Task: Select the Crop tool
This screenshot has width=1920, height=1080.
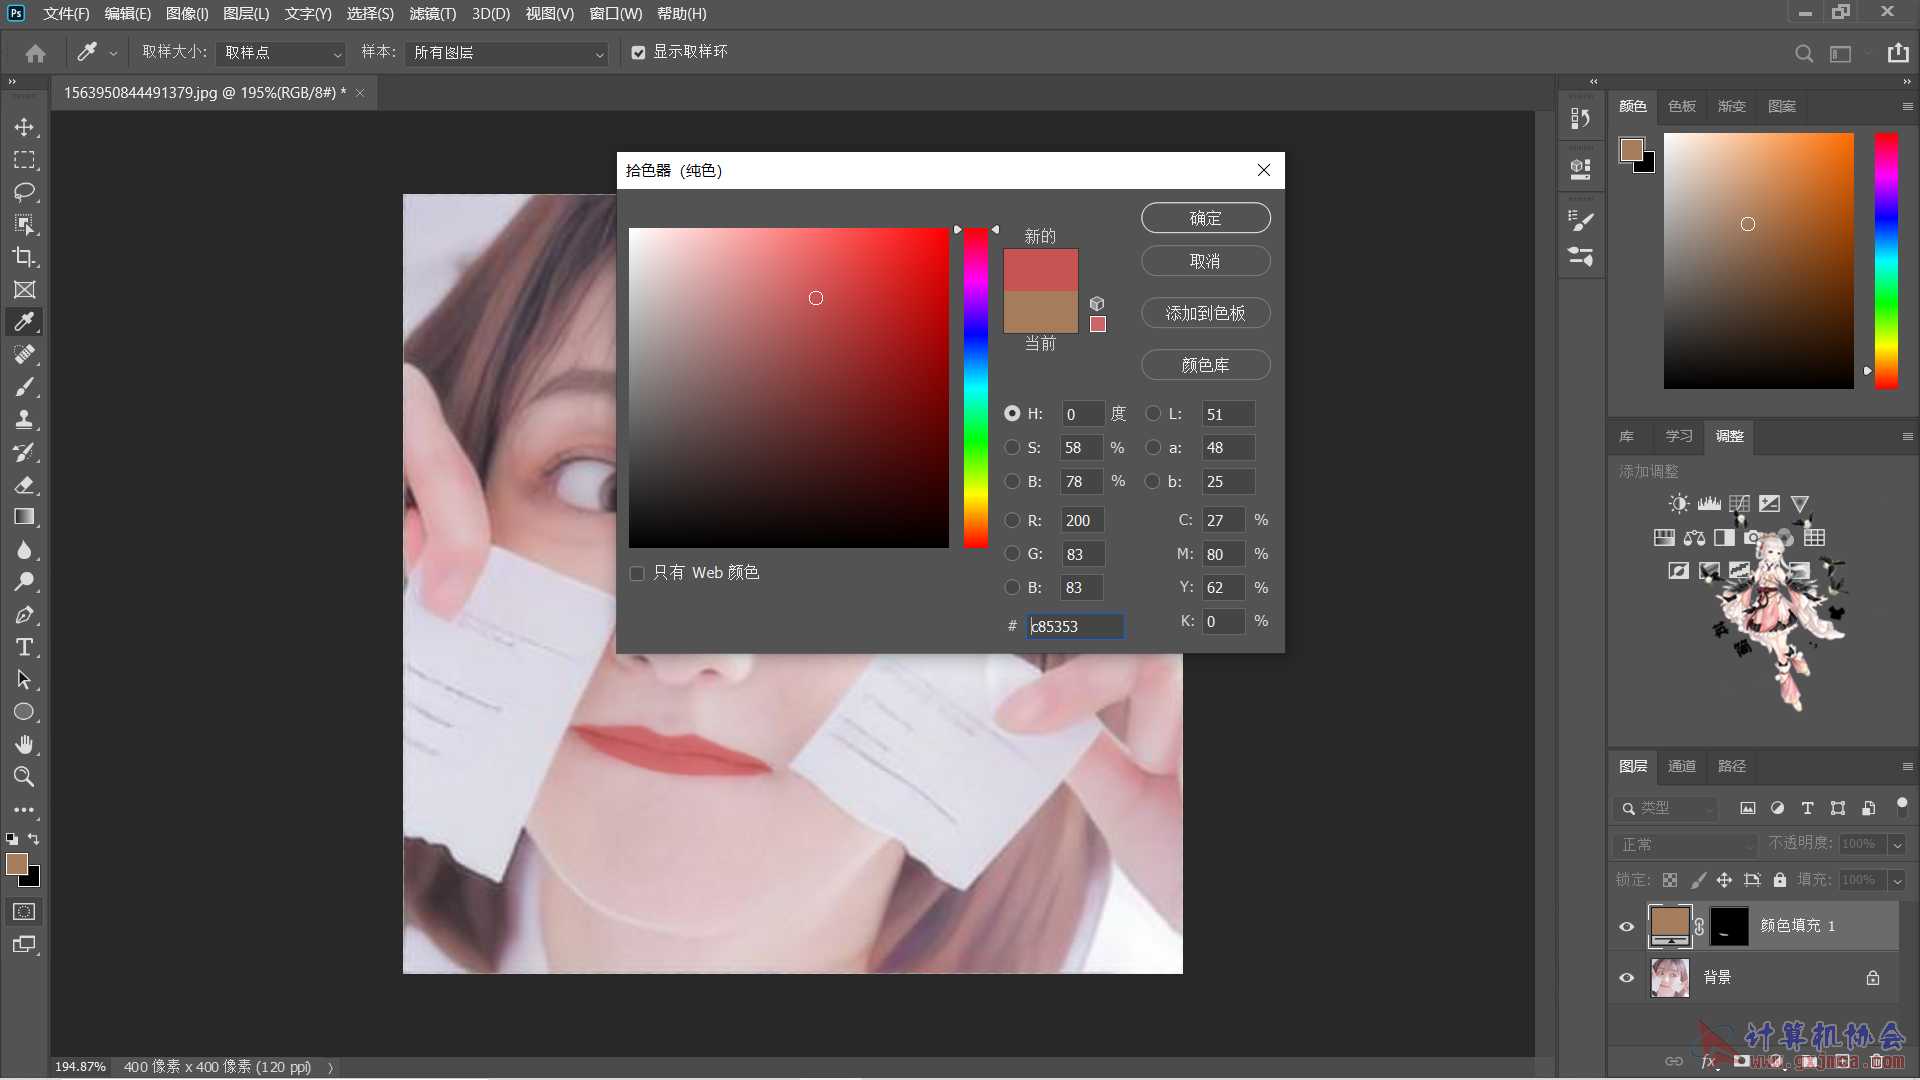Action: (24, 257)
